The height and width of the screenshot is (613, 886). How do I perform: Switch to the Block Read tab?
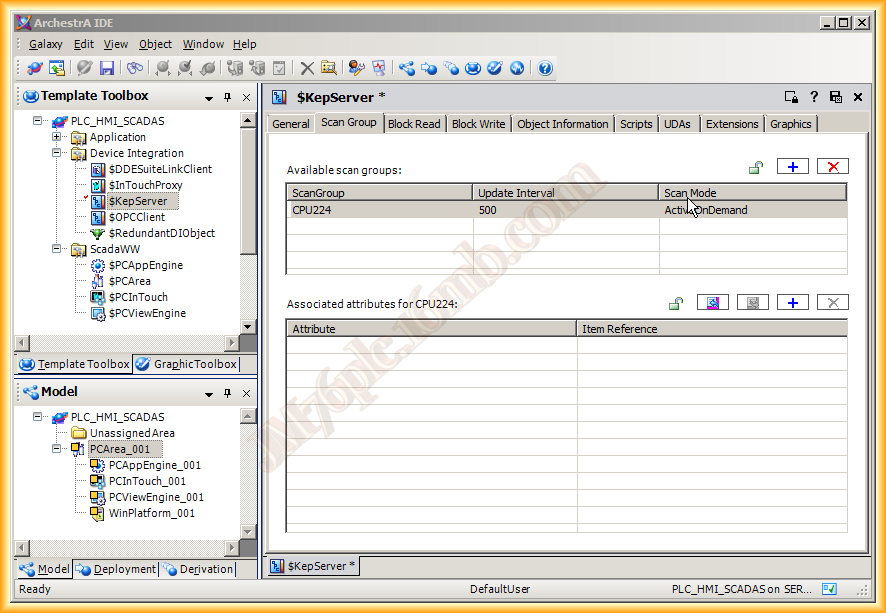tap(413, 124)
